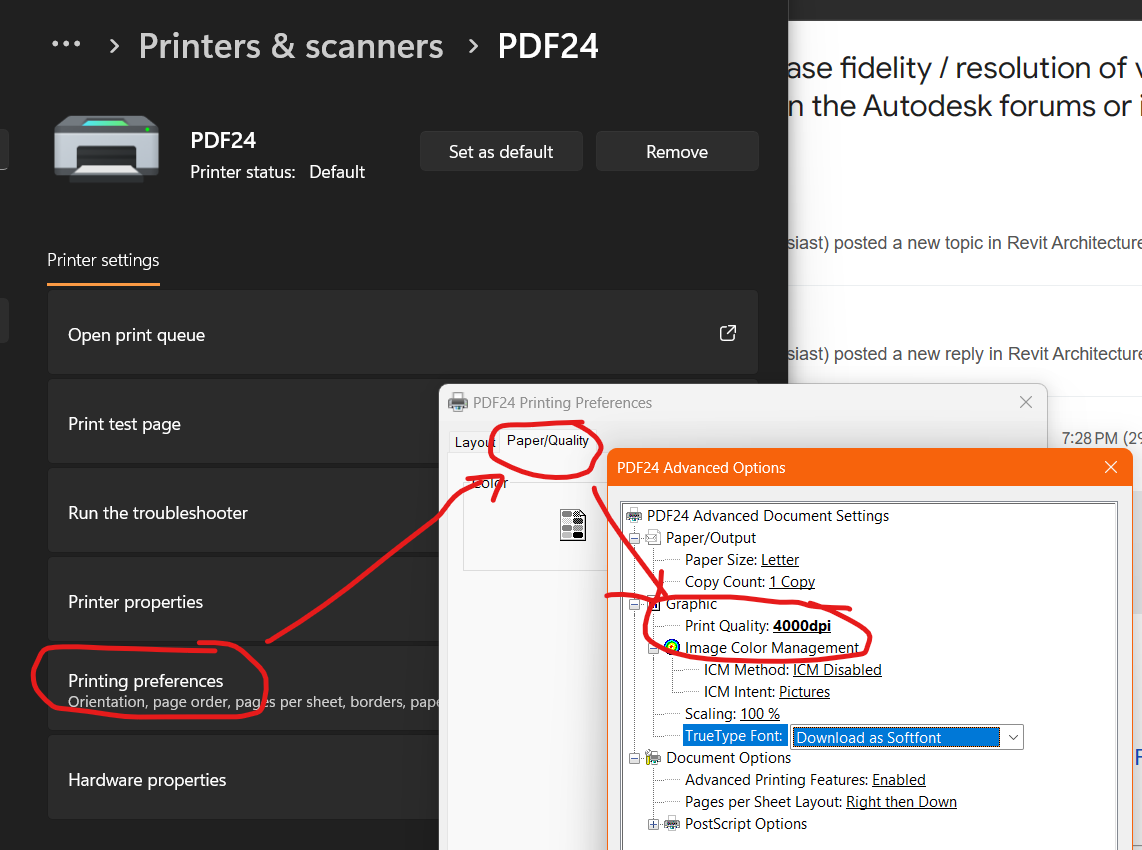Change the ICM Method from ICM Disabled
Image resolution: width=1142 pixels, height=850 pixels.
tap(837, 669)
